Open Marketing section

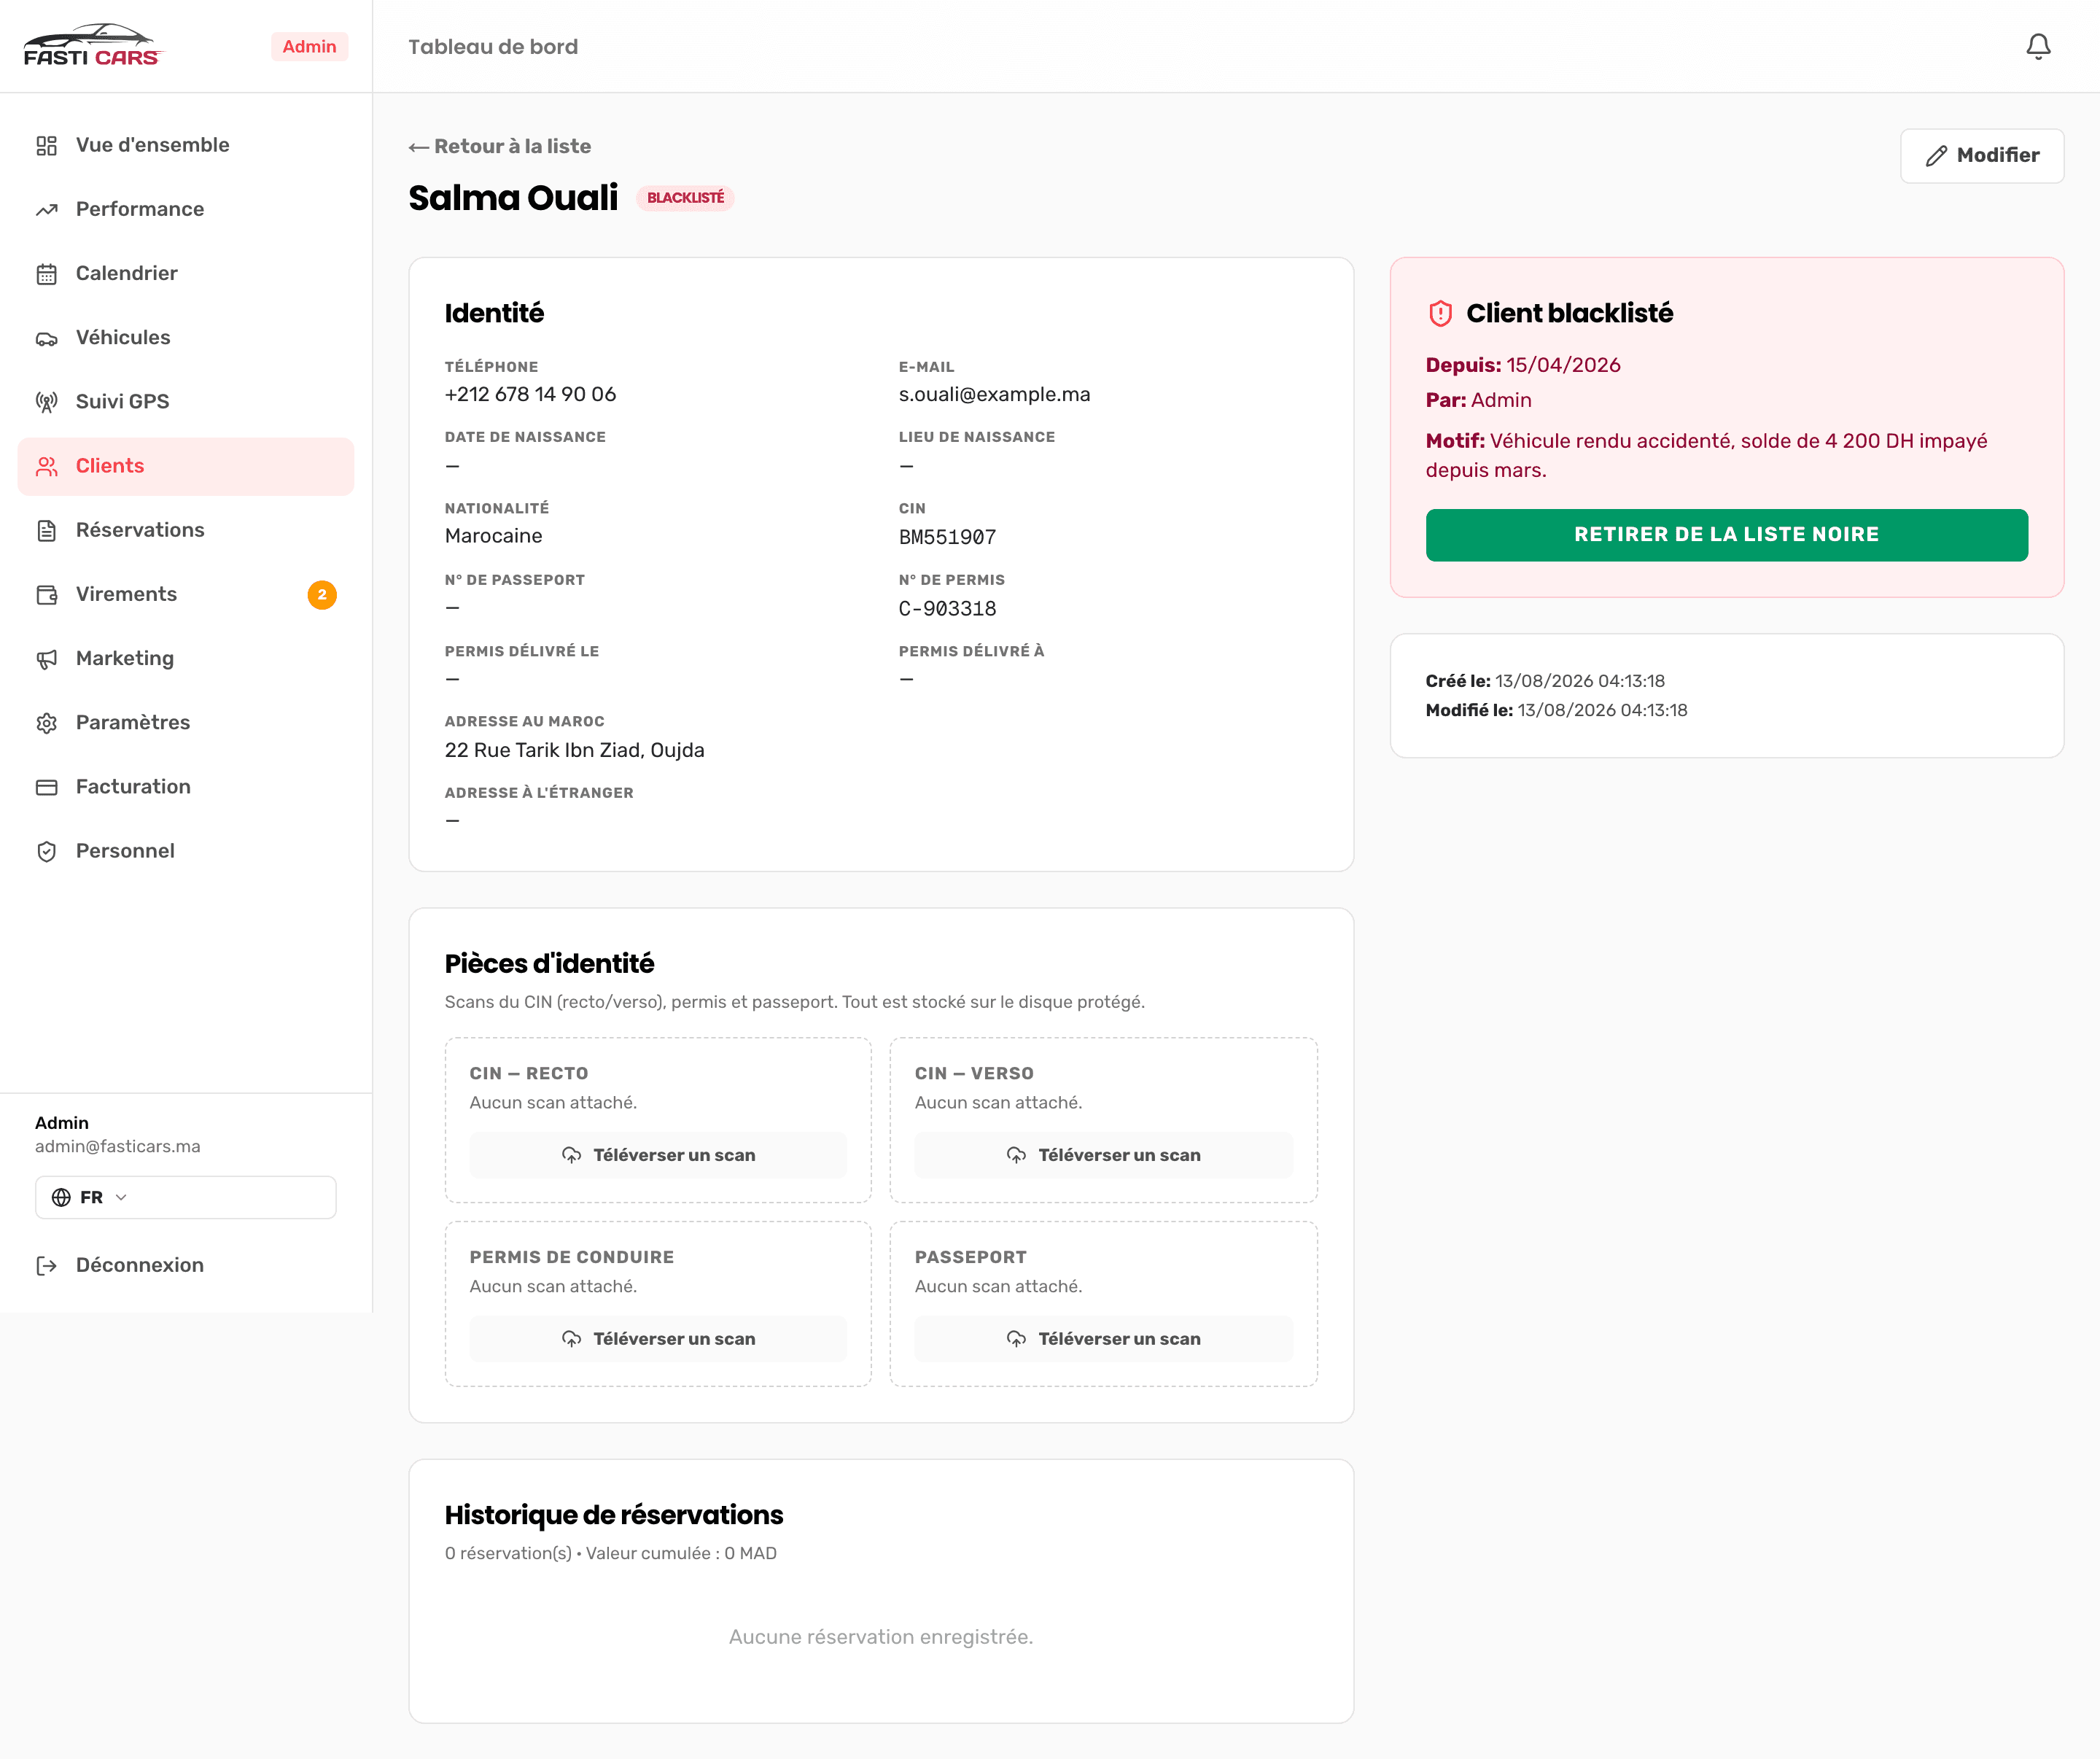tap(186, 659)
